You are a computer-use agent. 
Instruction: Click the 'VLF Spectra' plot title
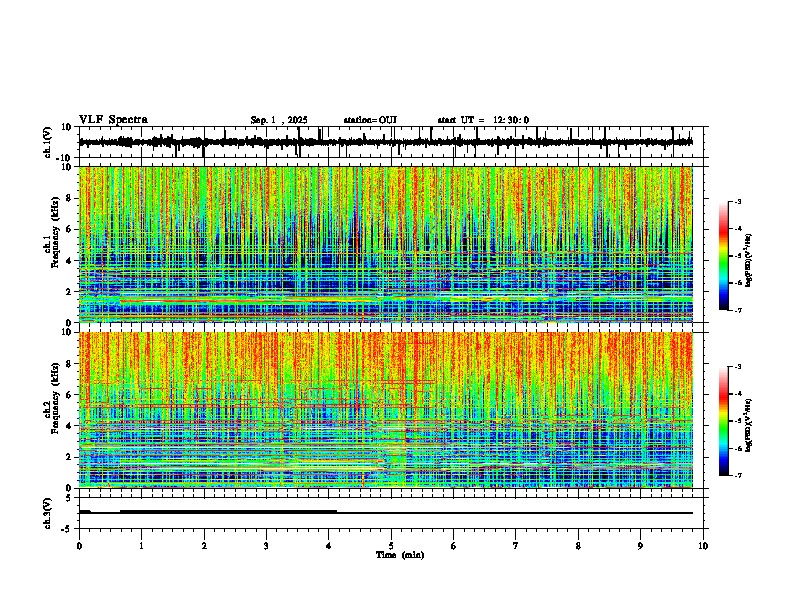point(113,120)
